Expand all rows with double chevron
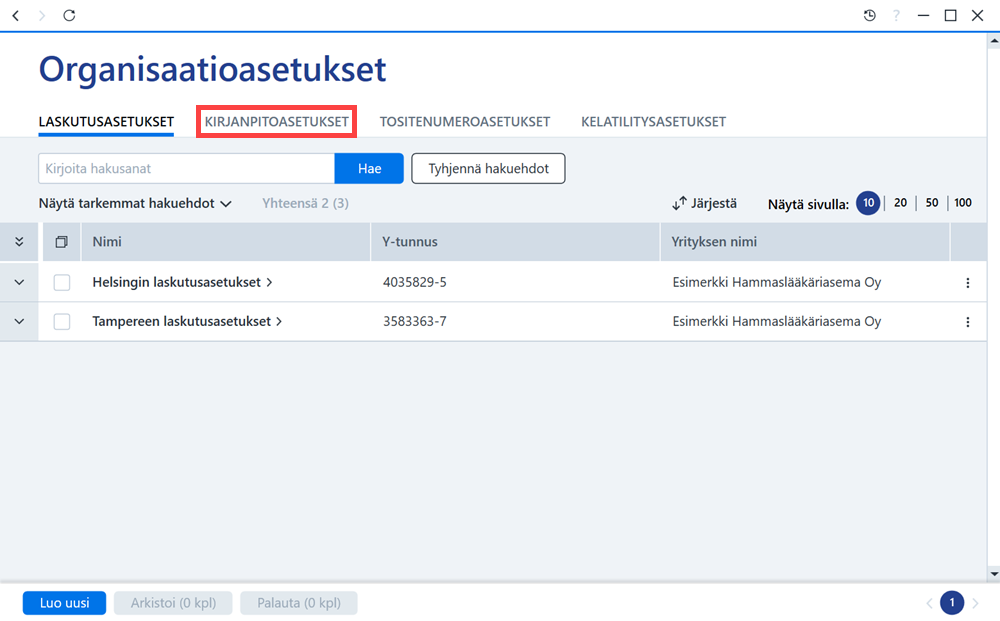 coord(19,242)
